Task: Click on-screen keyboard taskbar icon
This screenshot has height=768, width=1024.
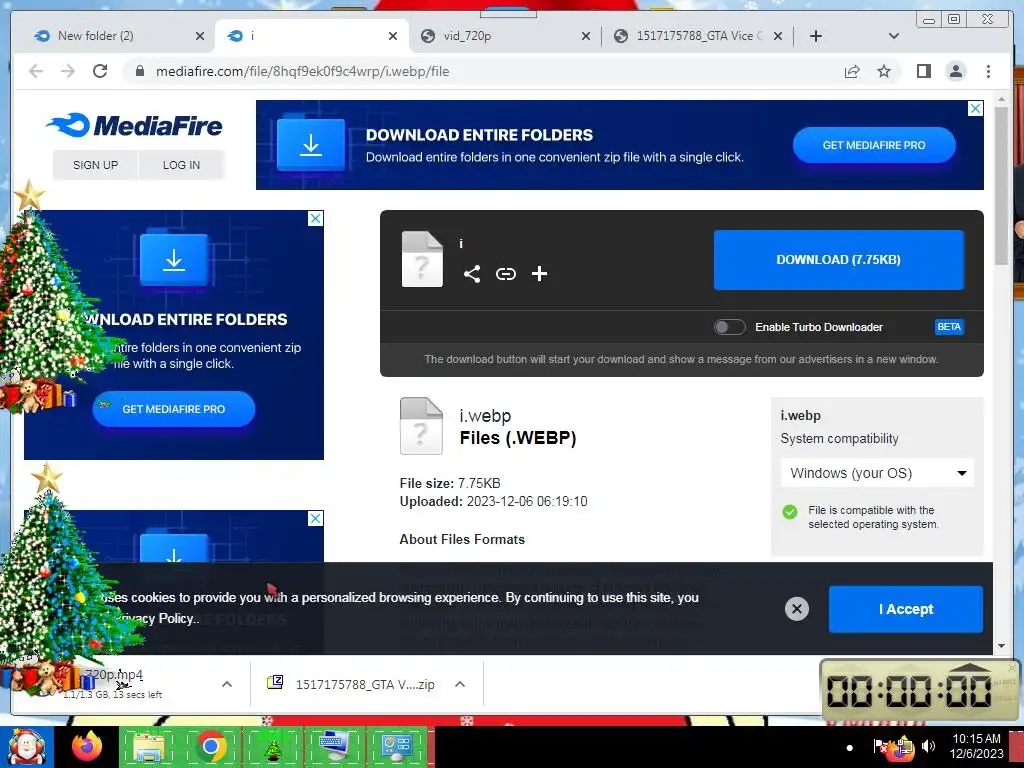Action: pyautogui.click(x=334, y=746)
